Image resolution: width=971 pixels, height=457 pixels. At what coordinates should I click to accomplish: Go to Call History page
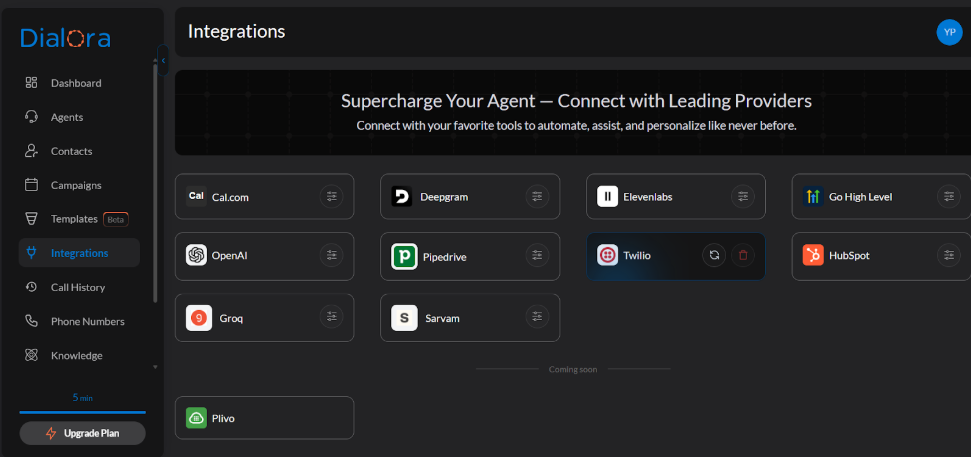point(78,288)
